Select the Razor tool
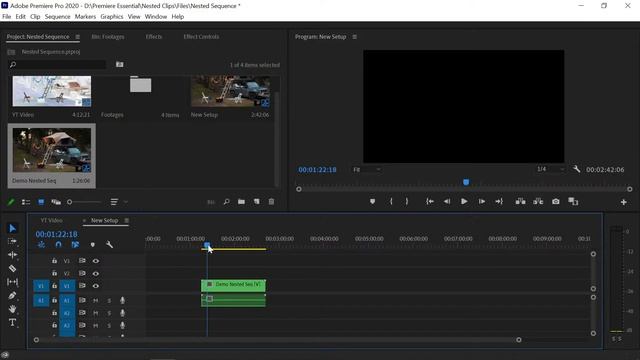 pyautogui.click(x=13, y=268)
